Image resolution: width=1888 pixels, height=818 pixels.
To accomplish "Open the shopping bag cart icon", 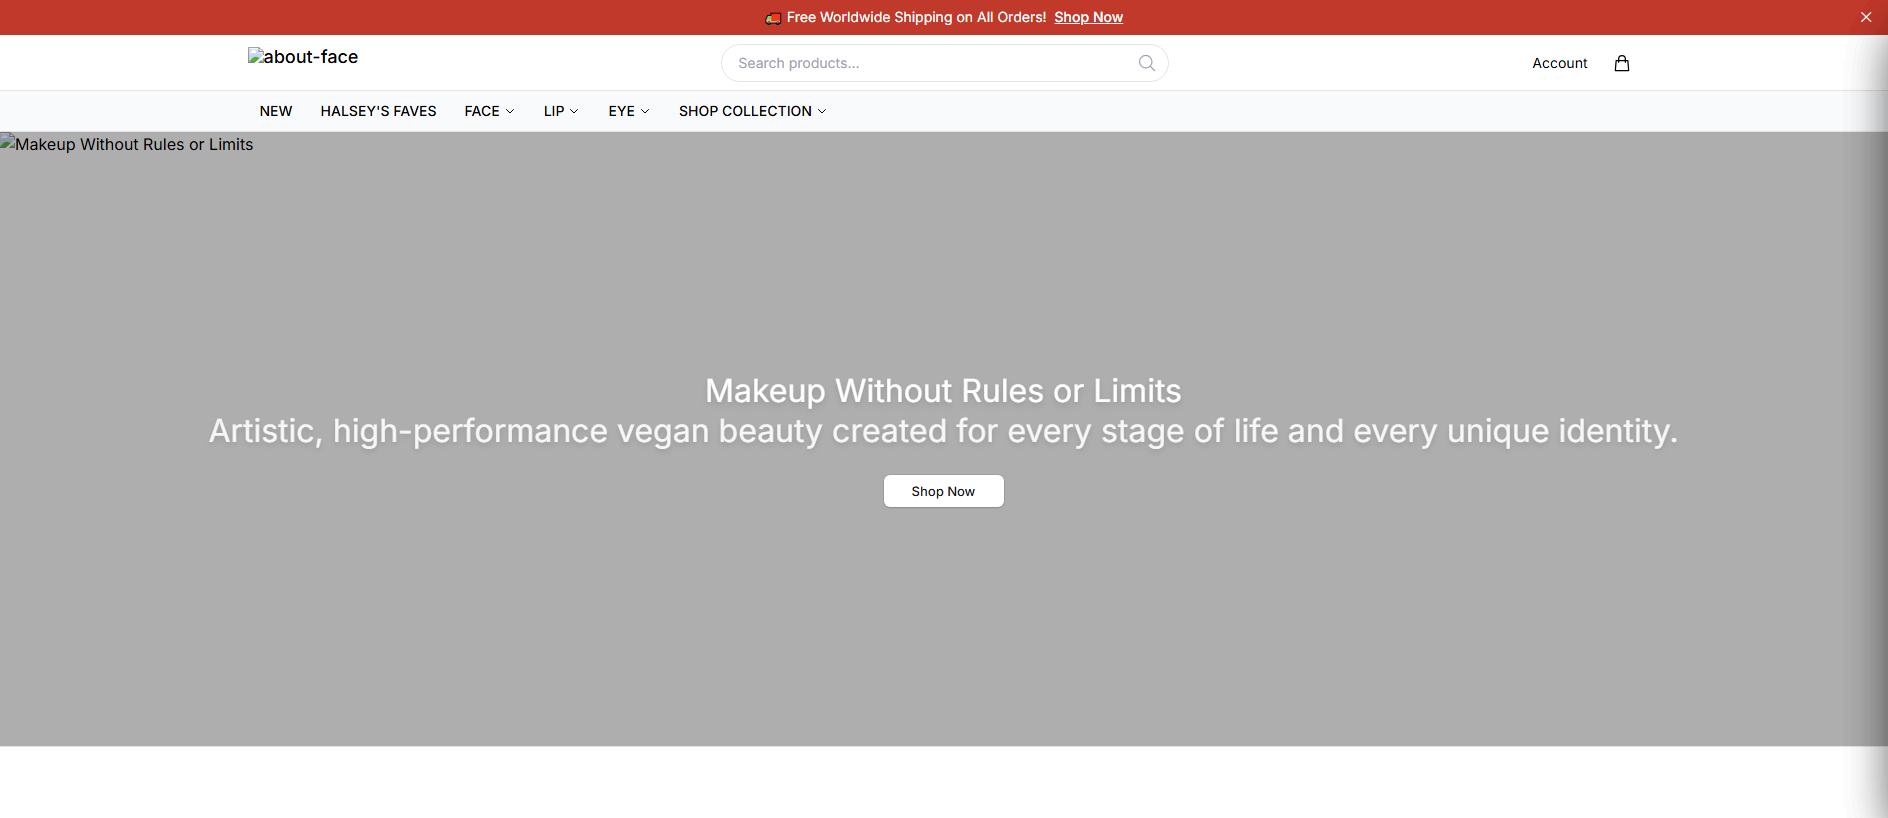I will point(1621,63).
